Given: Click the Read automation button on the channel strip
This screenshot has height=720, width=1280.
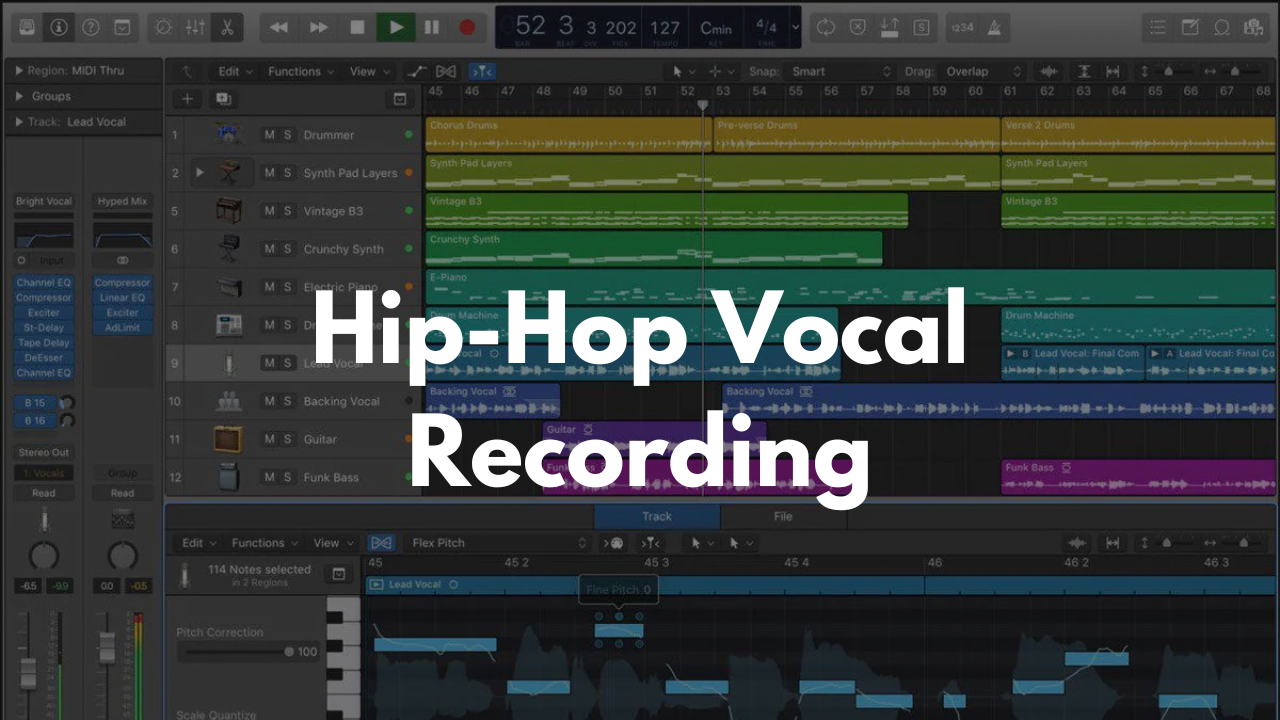Looking at the screenshot, I should (42, 492).
